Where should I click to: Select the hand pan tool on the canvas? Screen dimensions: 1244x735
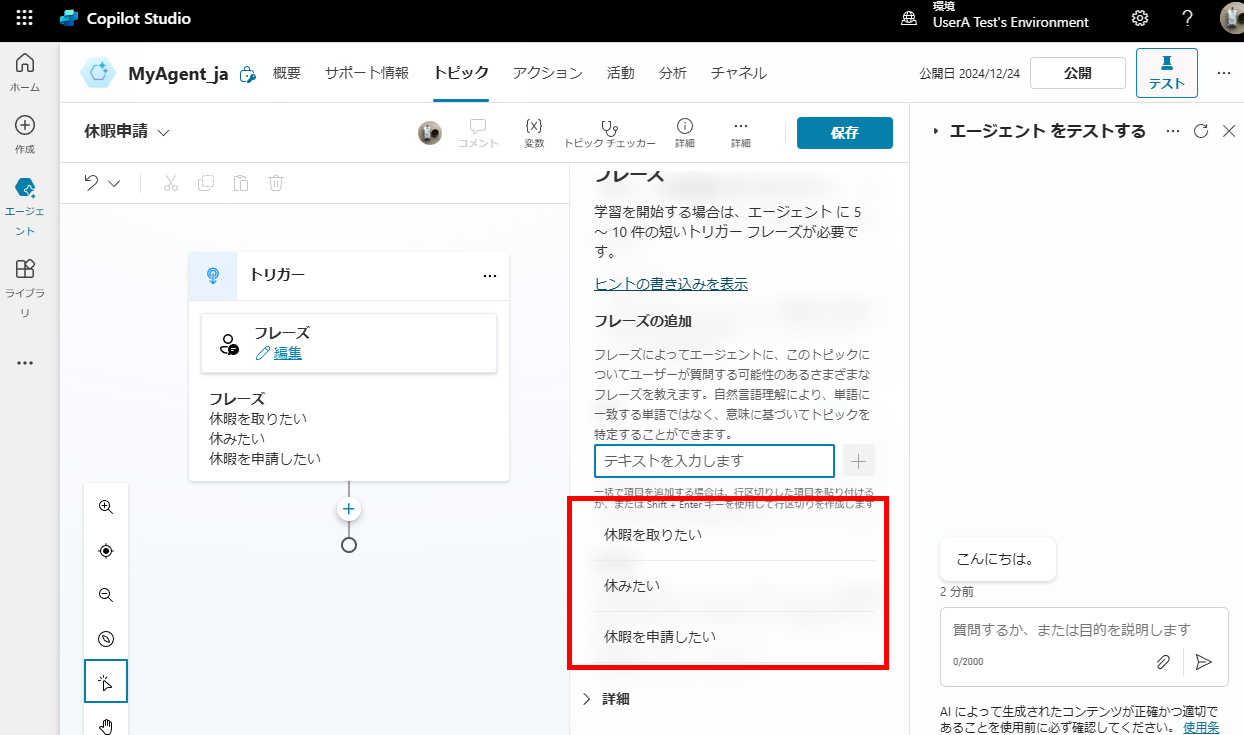click(x=105, y=724)
